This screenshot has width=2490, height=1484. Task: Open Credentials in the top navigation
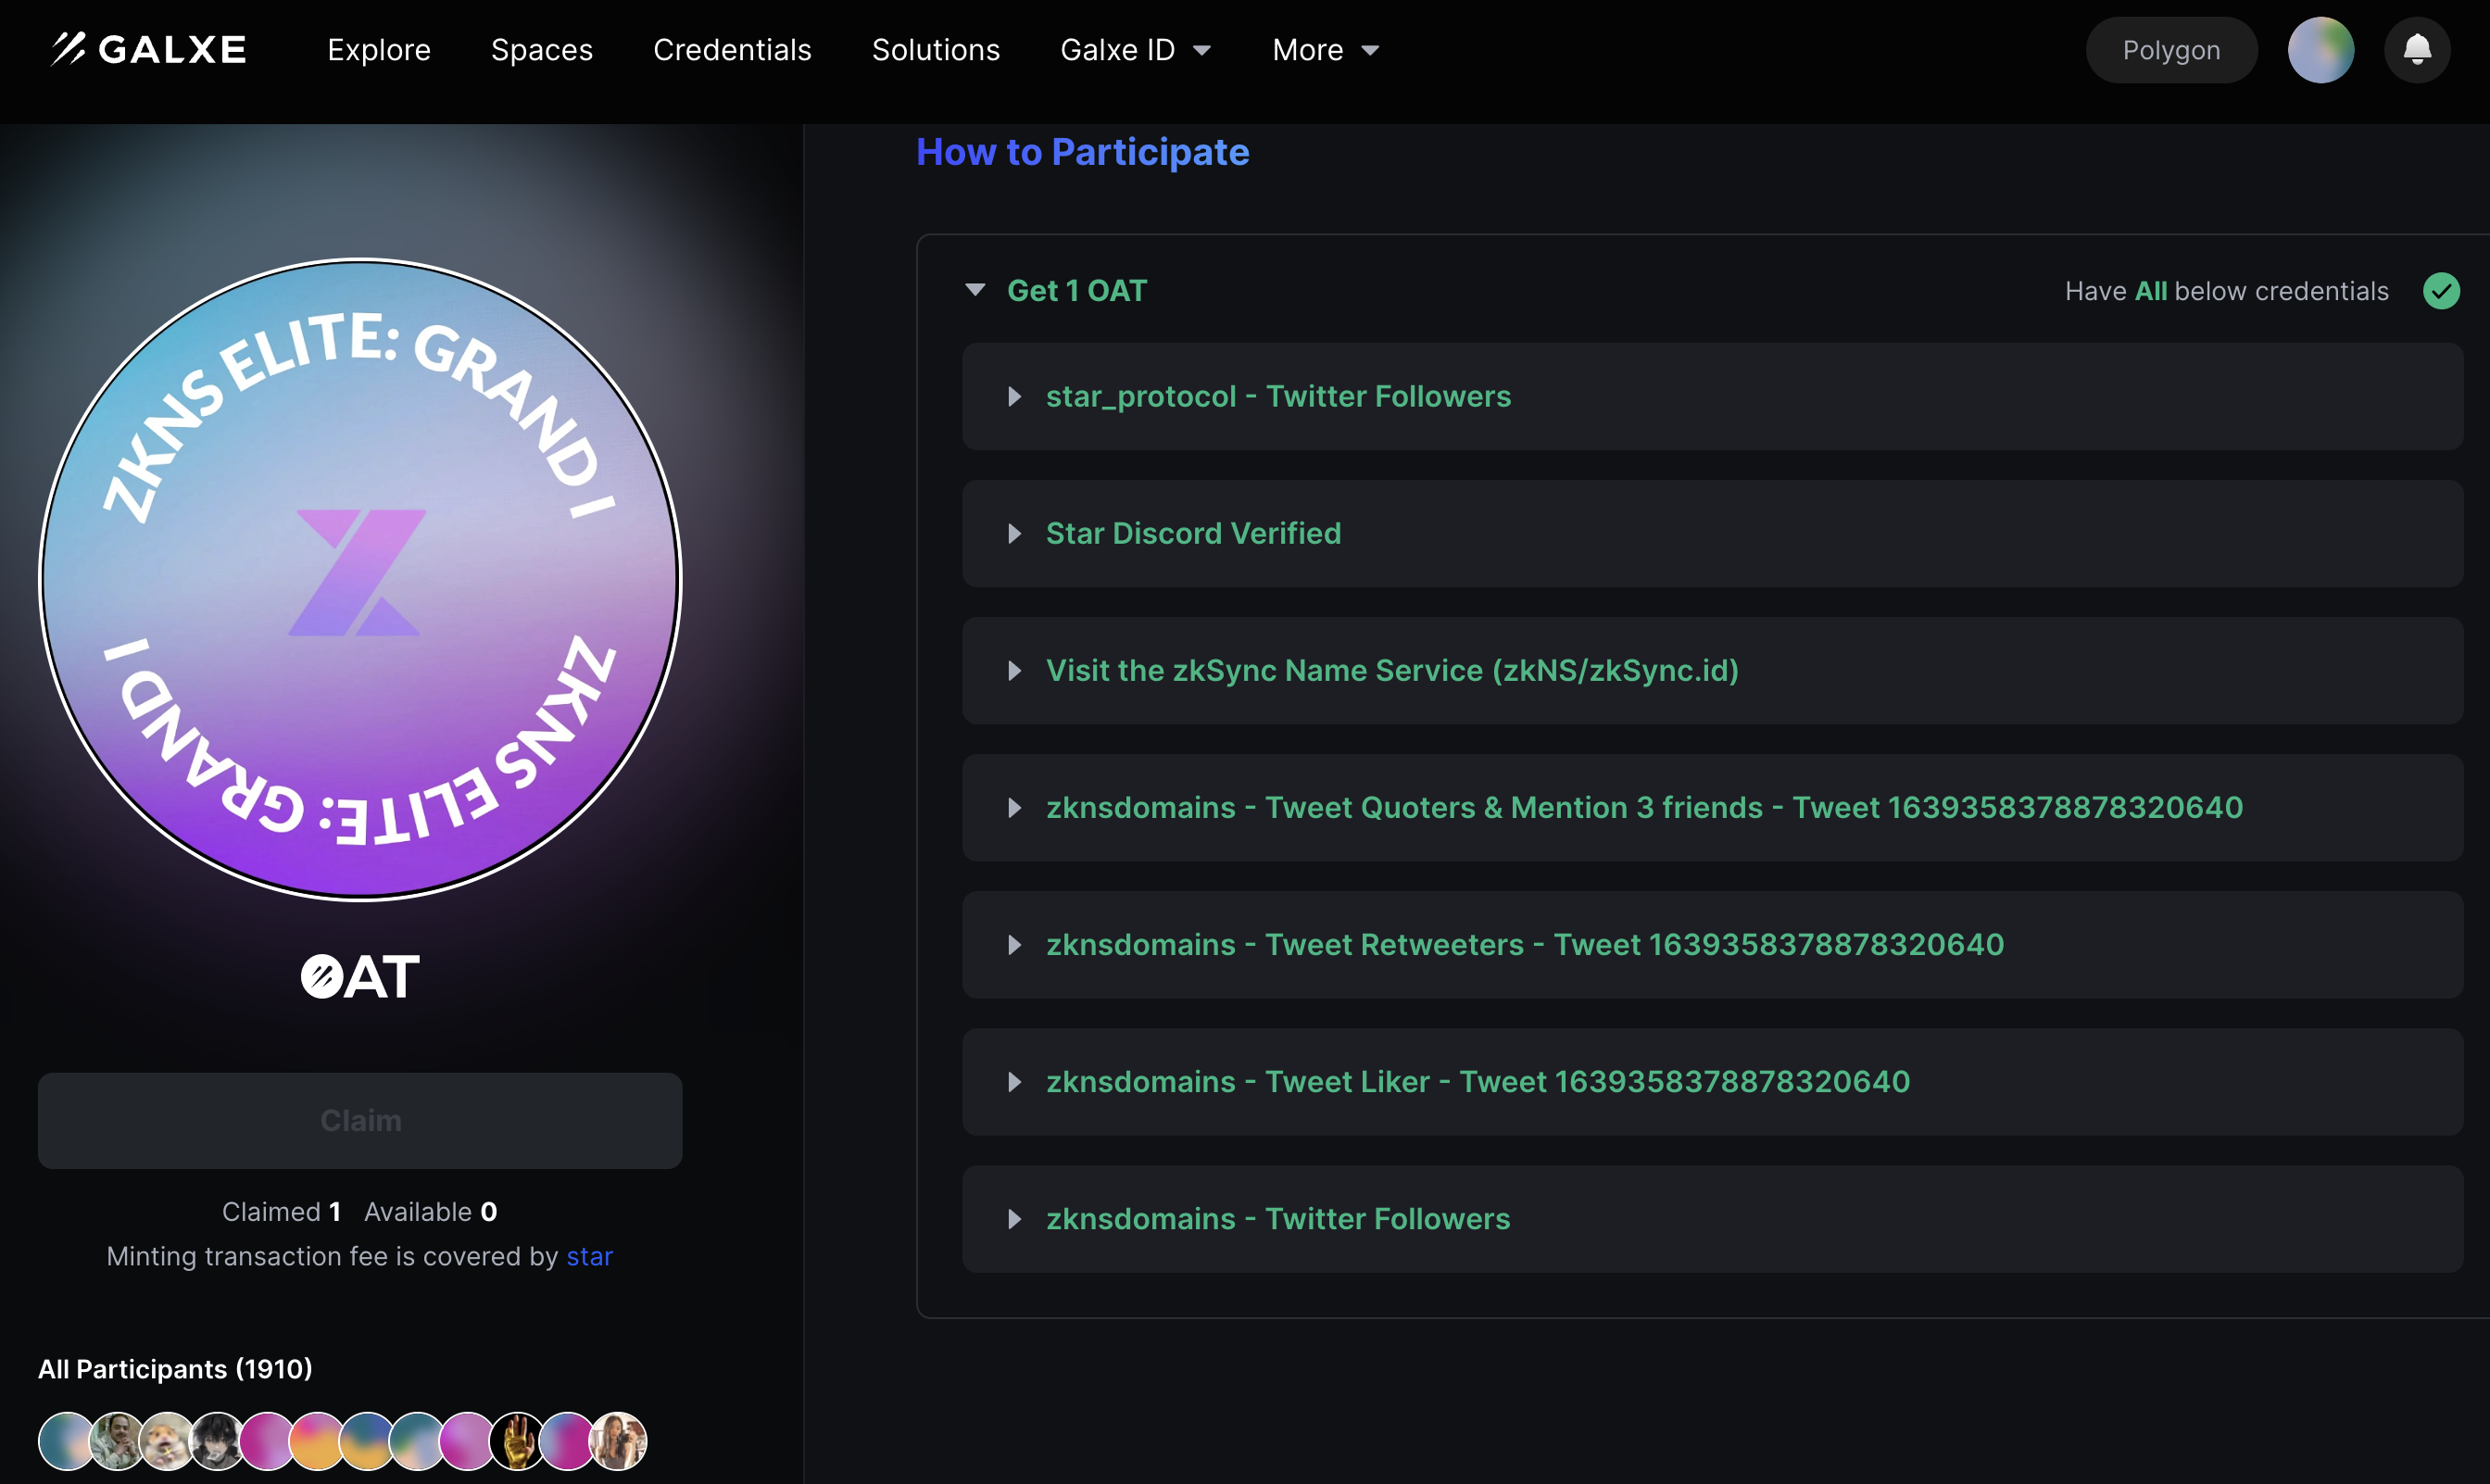[732, 49]
